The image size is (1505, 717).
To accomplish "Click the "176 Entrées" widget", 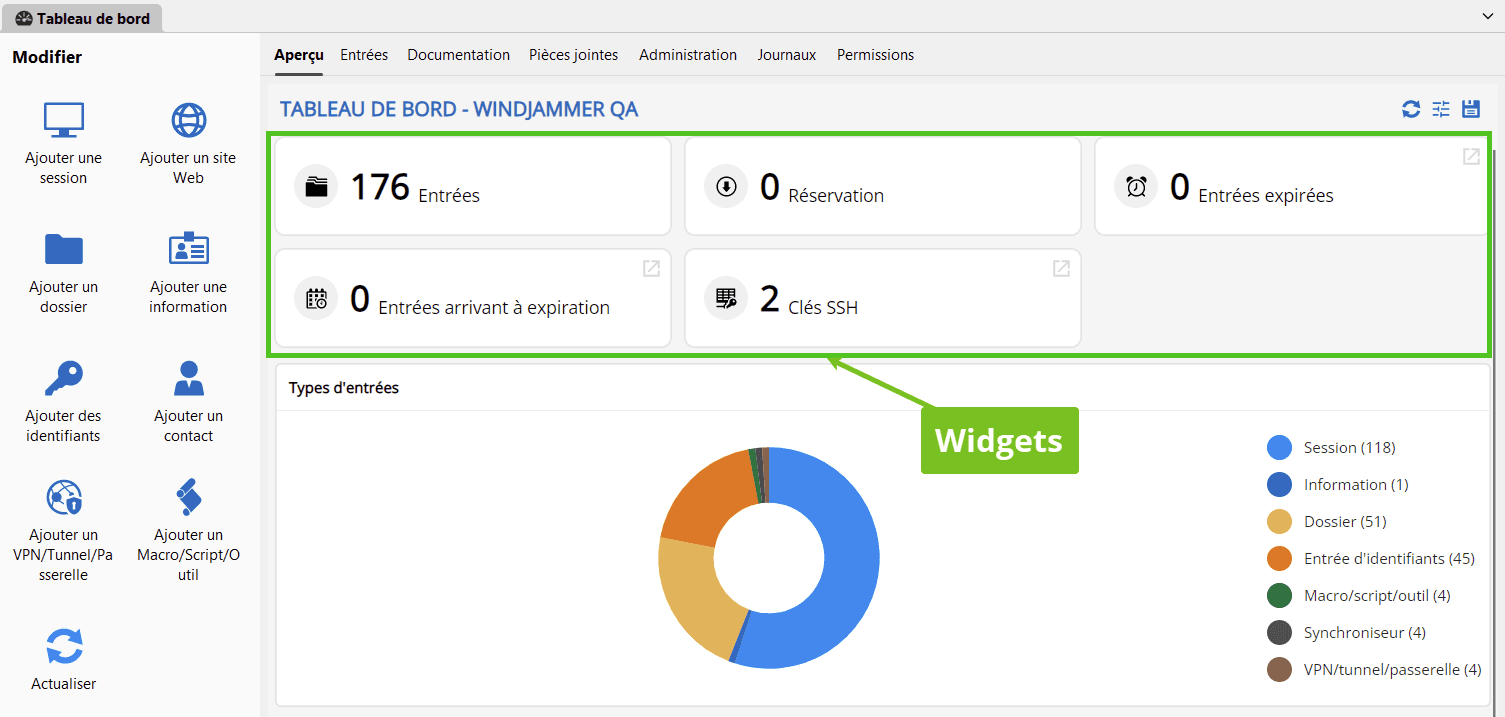I will click(x=472, y=186).
